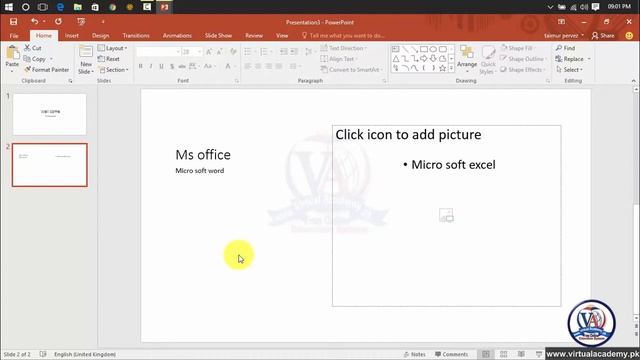Toggle text Shadow
640x360 pixels.
coord(172,66)
